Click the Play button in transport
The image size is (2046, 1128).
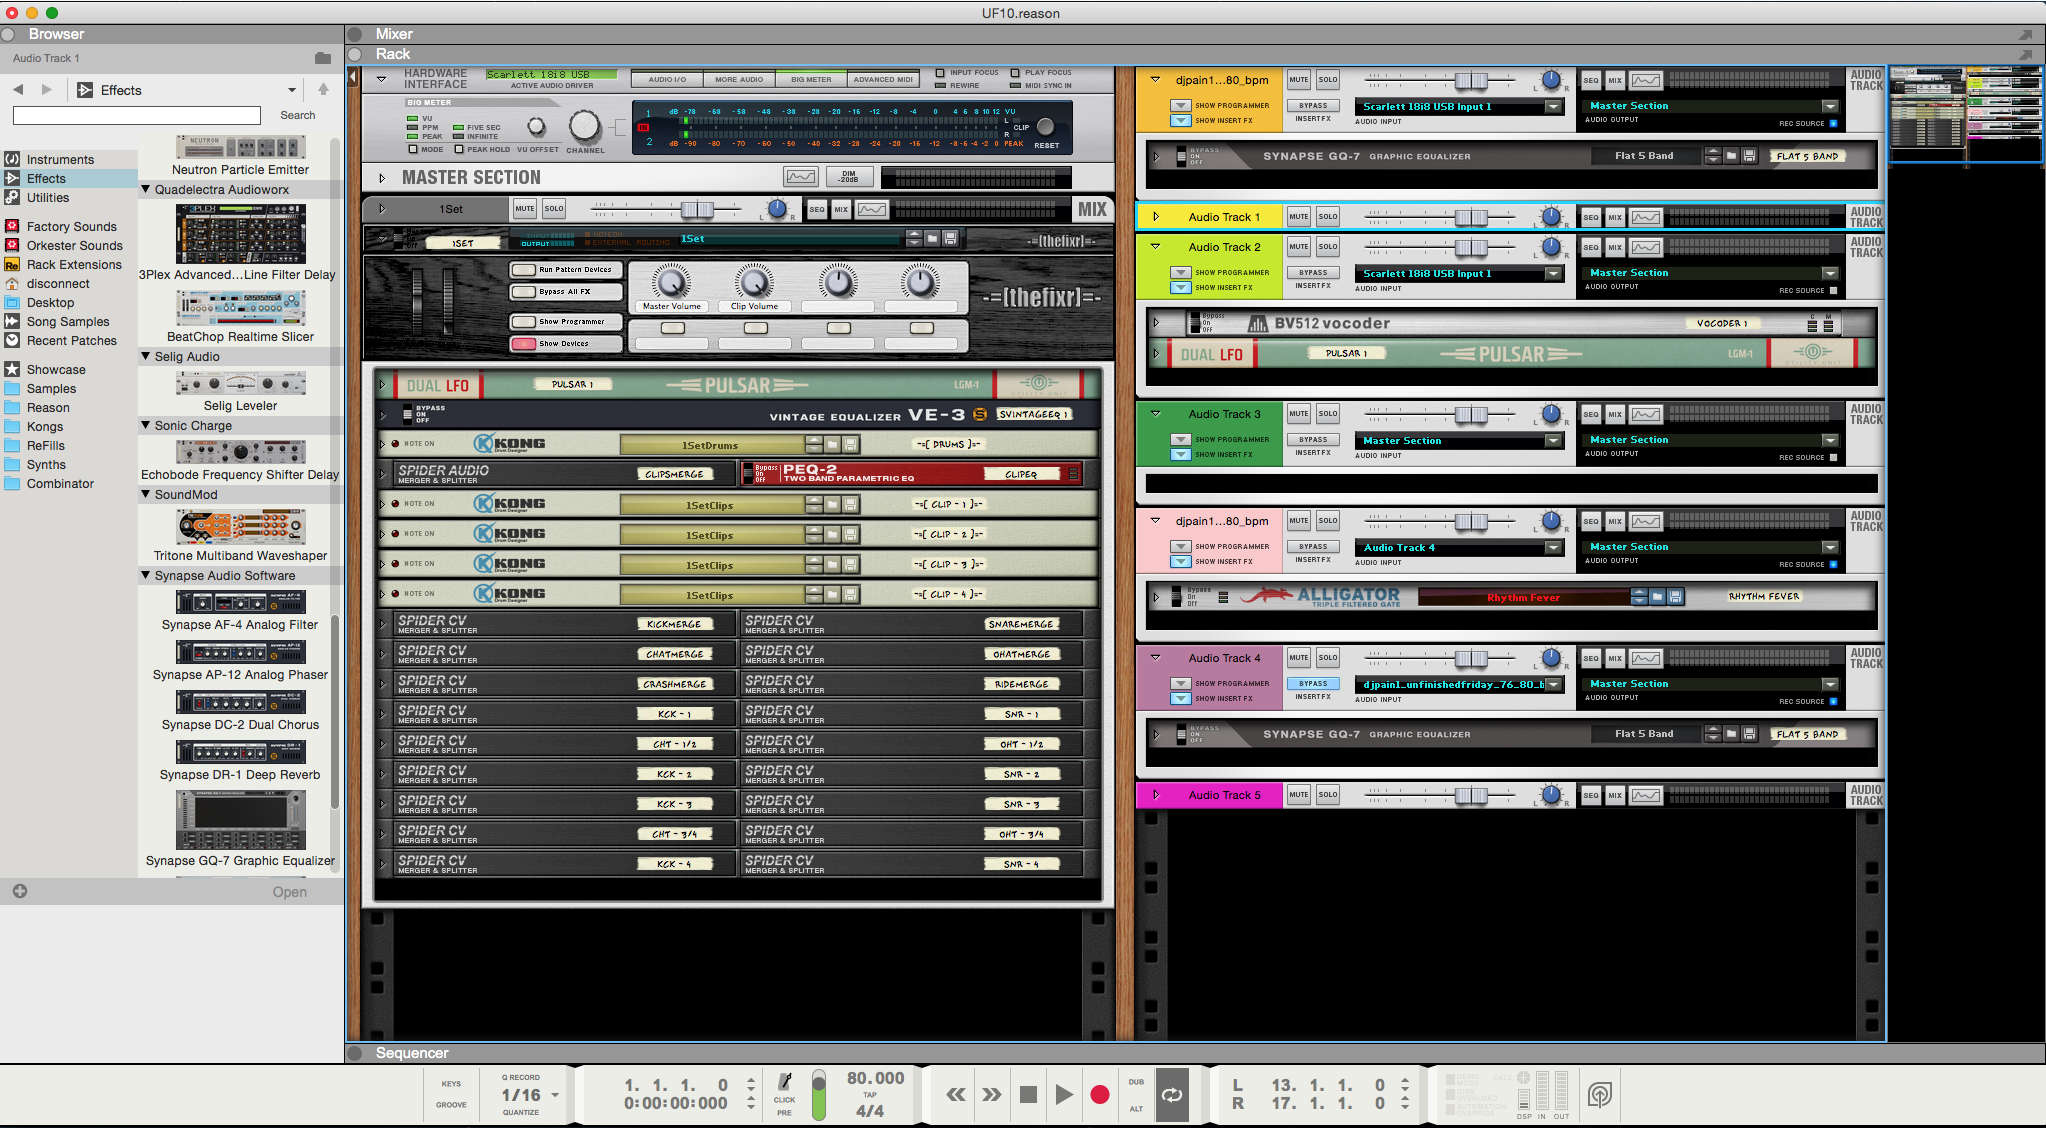click(1064, 1095)
